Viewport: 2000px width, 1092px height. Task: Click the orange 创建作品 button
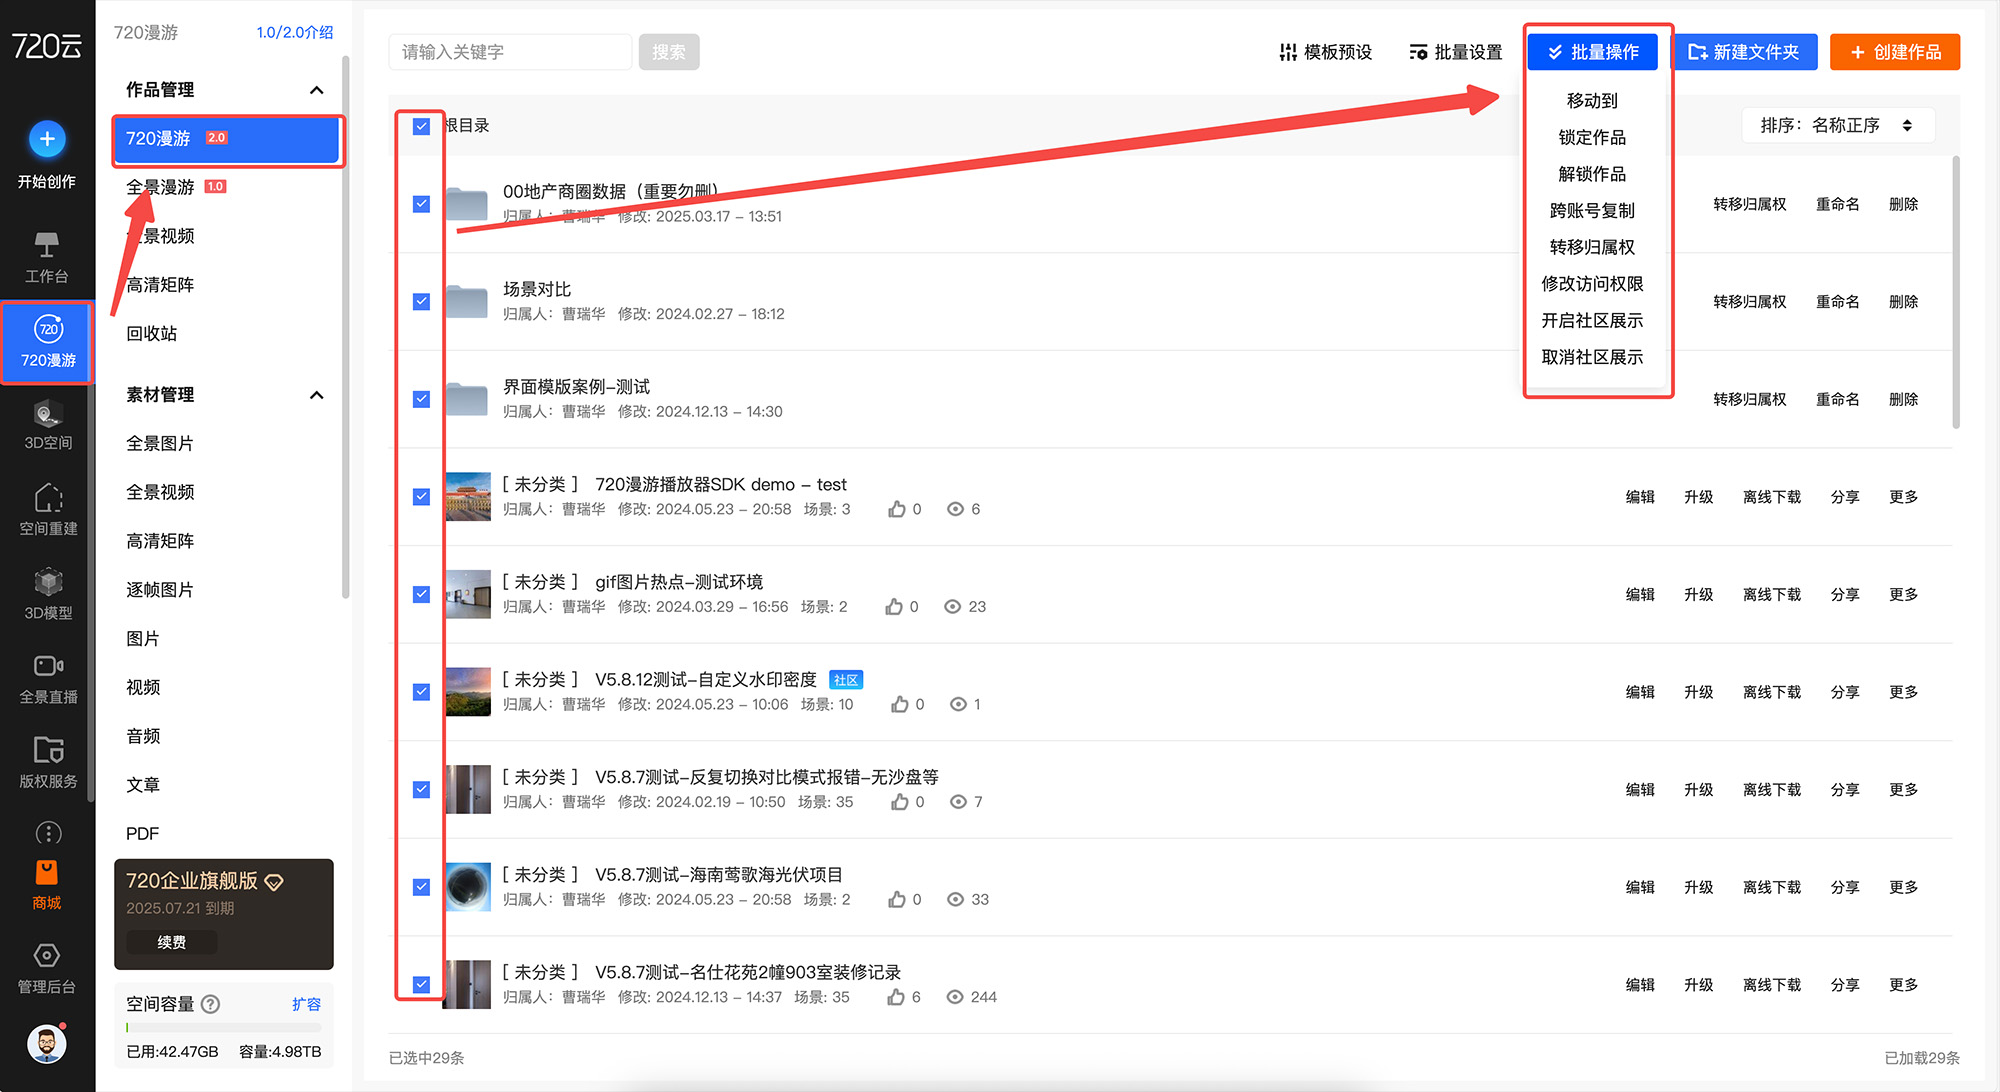(x=1894, y=52)
